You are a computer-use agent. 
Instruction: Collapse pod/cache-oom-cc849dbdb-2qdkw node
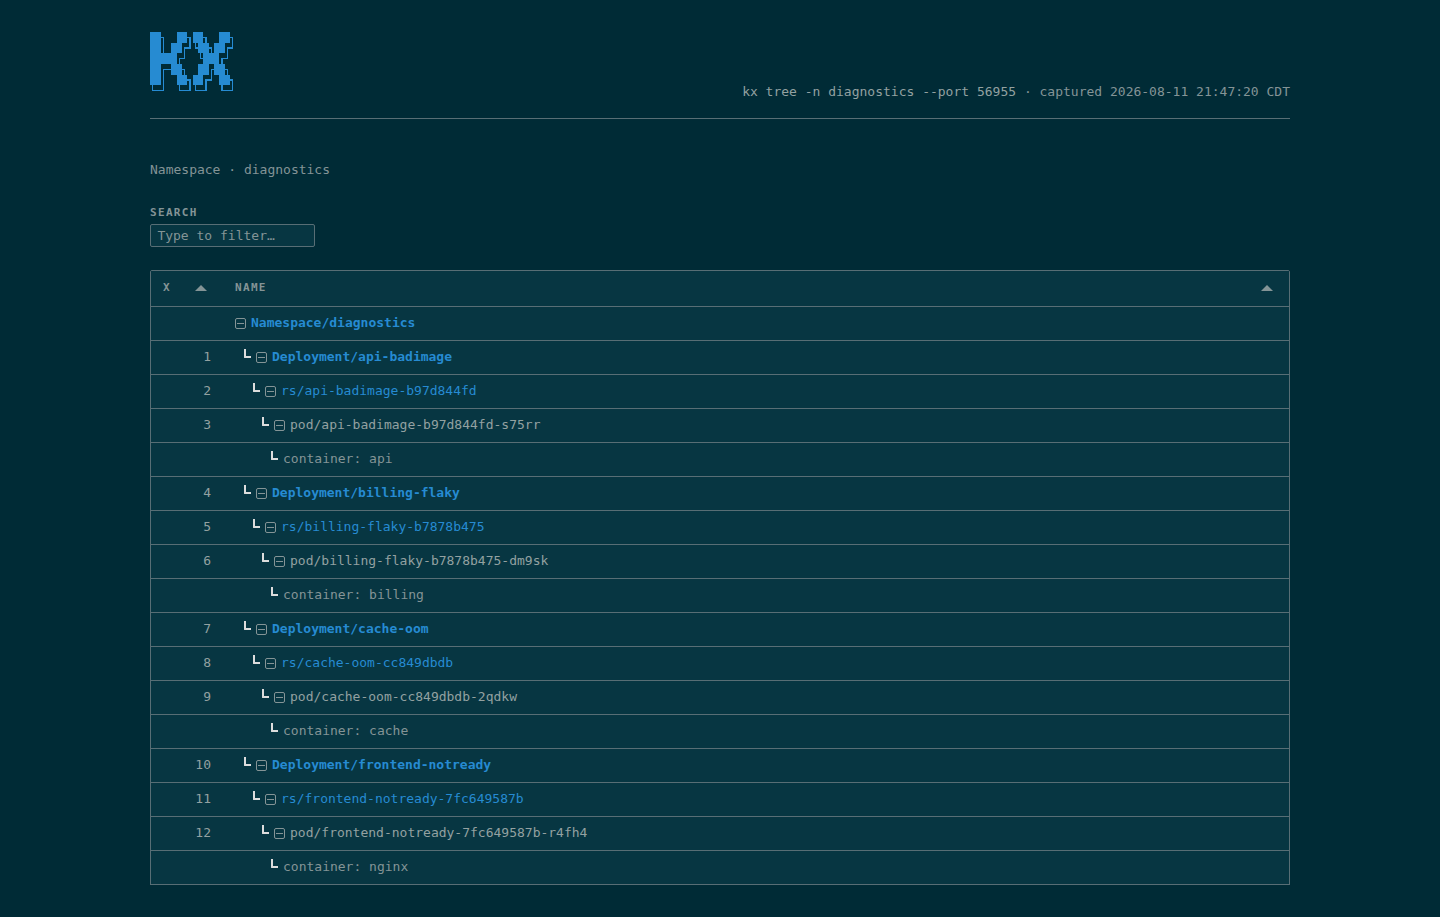pos(279,697)
